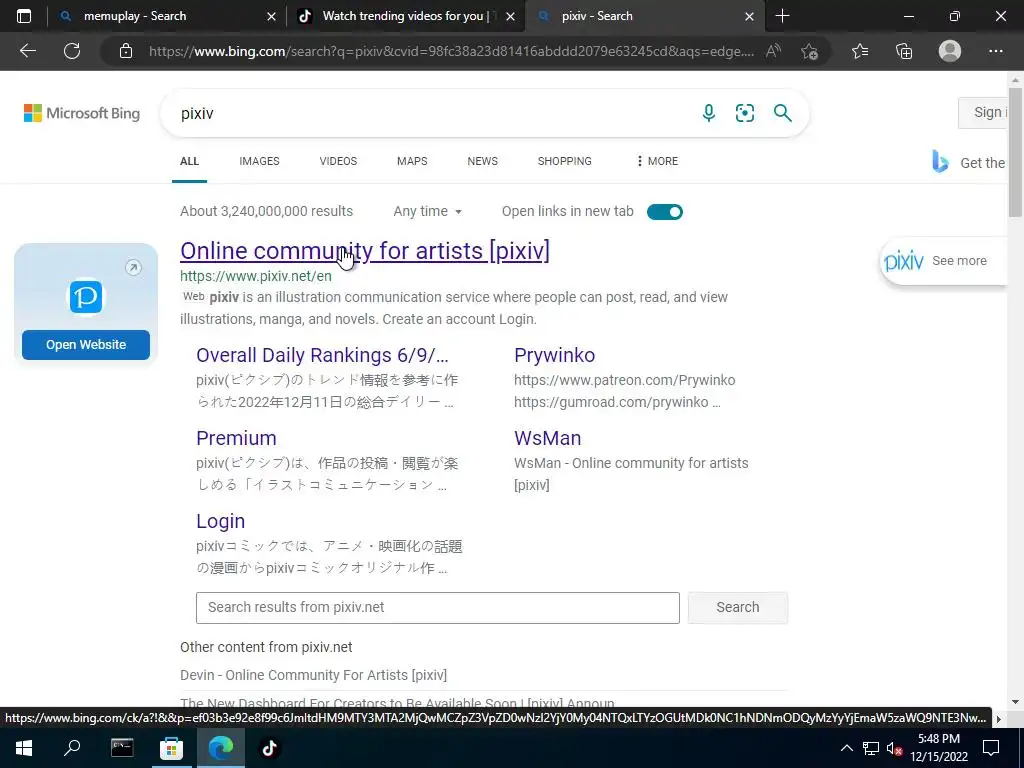Click the Read aloud icon in address bar
1024x768 pixels.
pos(773,51)
